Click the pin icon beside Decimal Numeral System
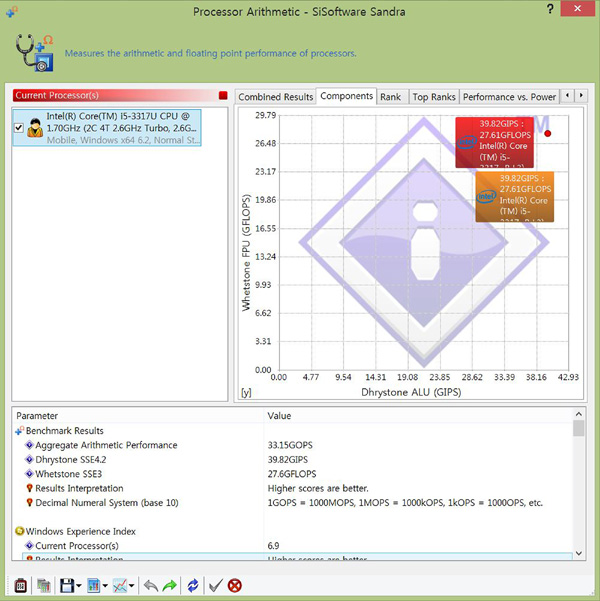 tap(29, 502)
